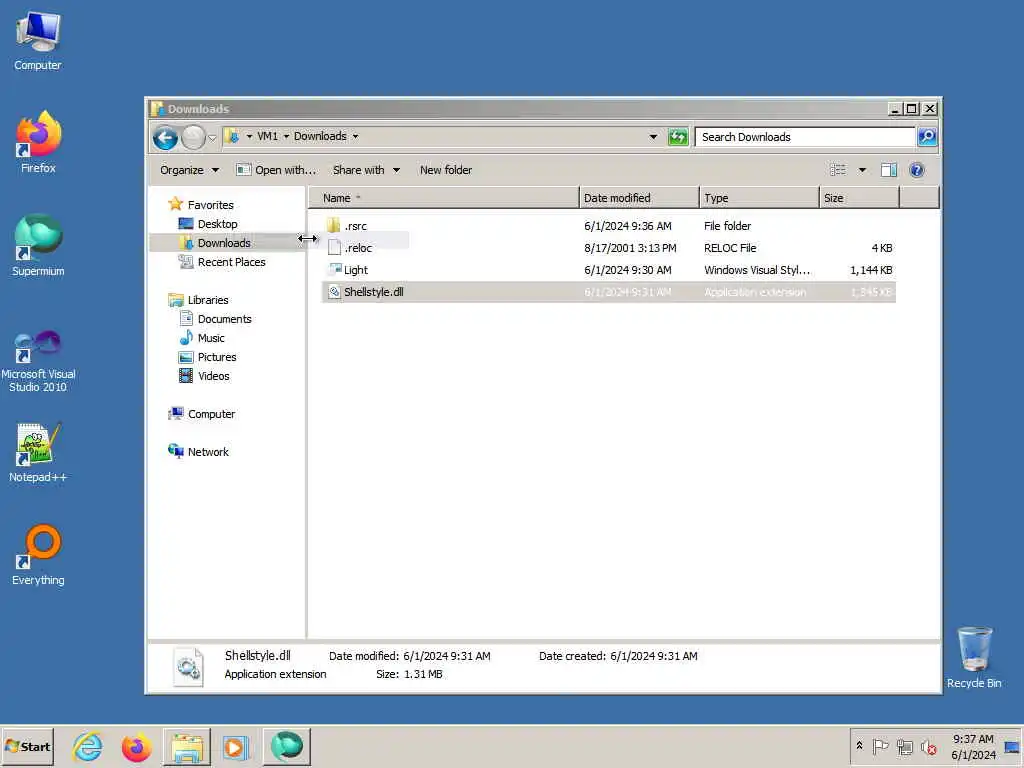
Task: Show hidden tray icons
Action: [859, 746]
